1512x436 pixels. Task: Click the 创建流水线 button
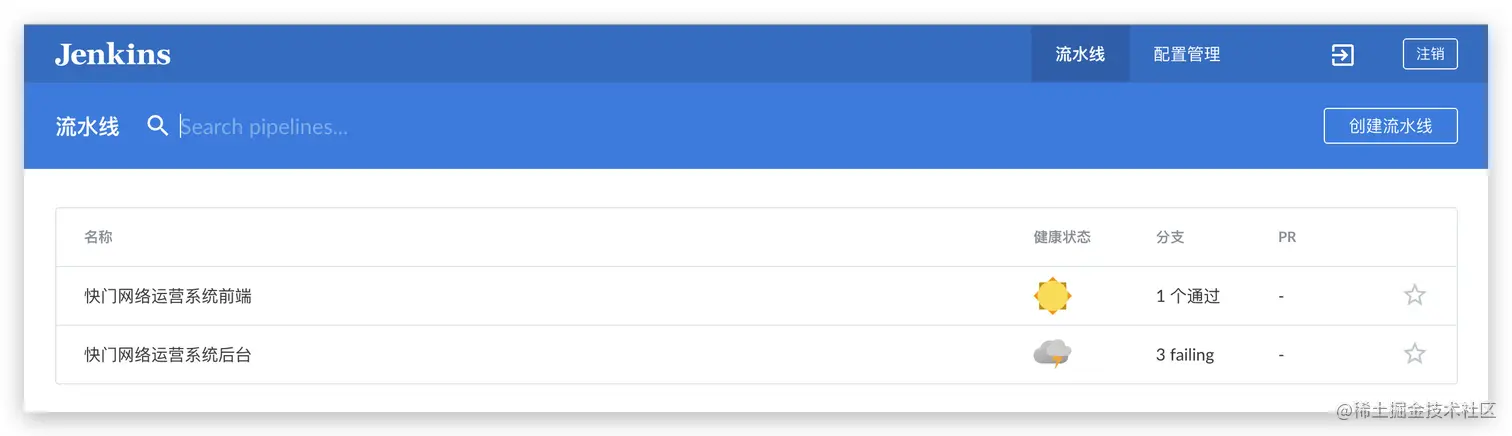click(x=1390, y=126)
